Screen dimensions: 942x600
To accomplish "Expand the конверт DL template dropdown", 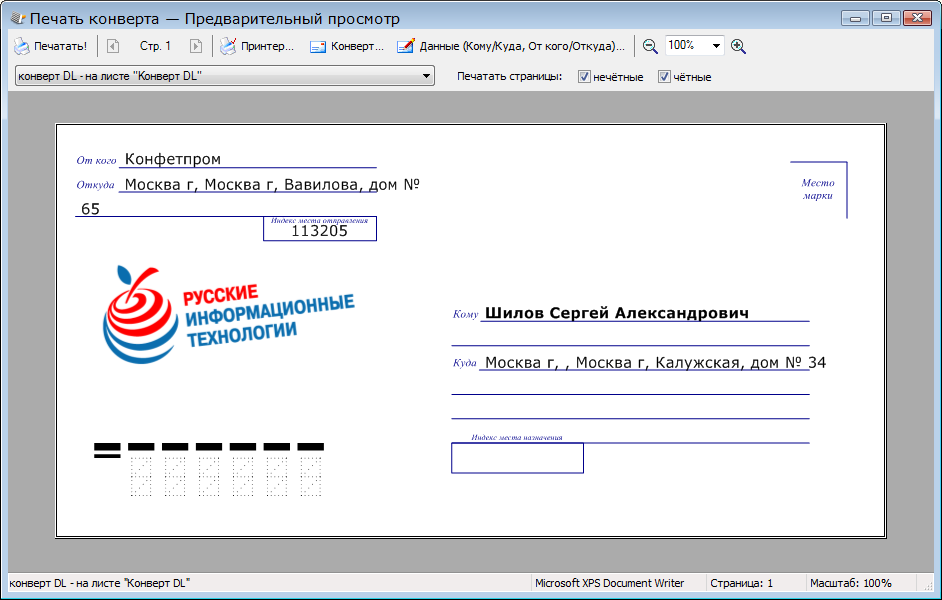I will pyautogui.click(x=426, y=76).
